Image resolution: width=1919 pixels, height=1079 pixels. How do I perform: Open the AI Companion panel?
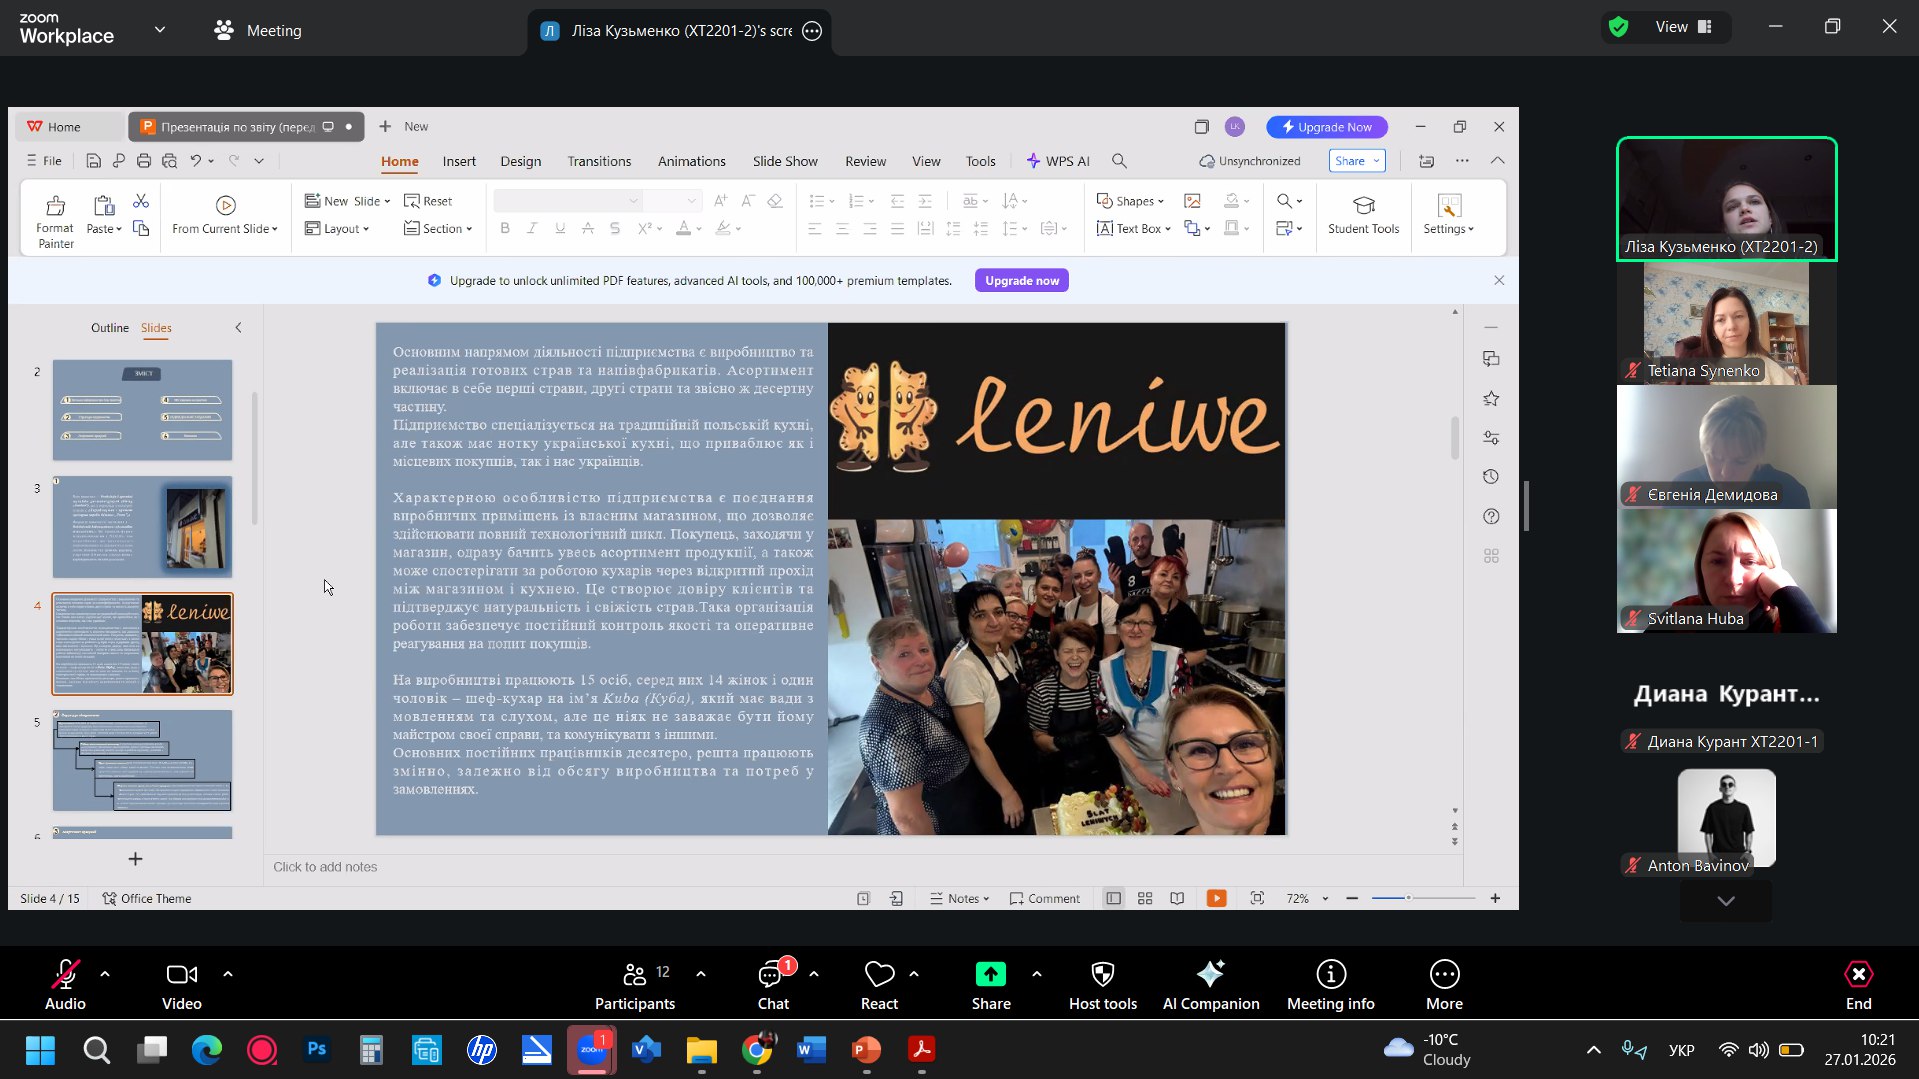click(1210, 985)
